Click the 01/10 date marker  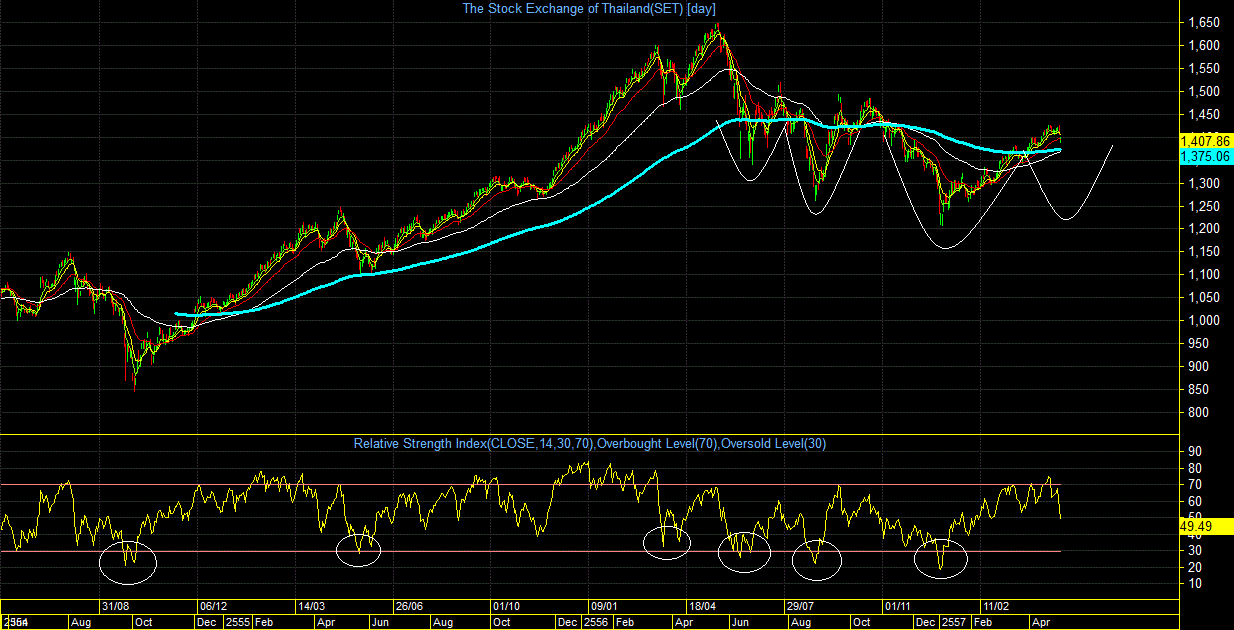506,606
